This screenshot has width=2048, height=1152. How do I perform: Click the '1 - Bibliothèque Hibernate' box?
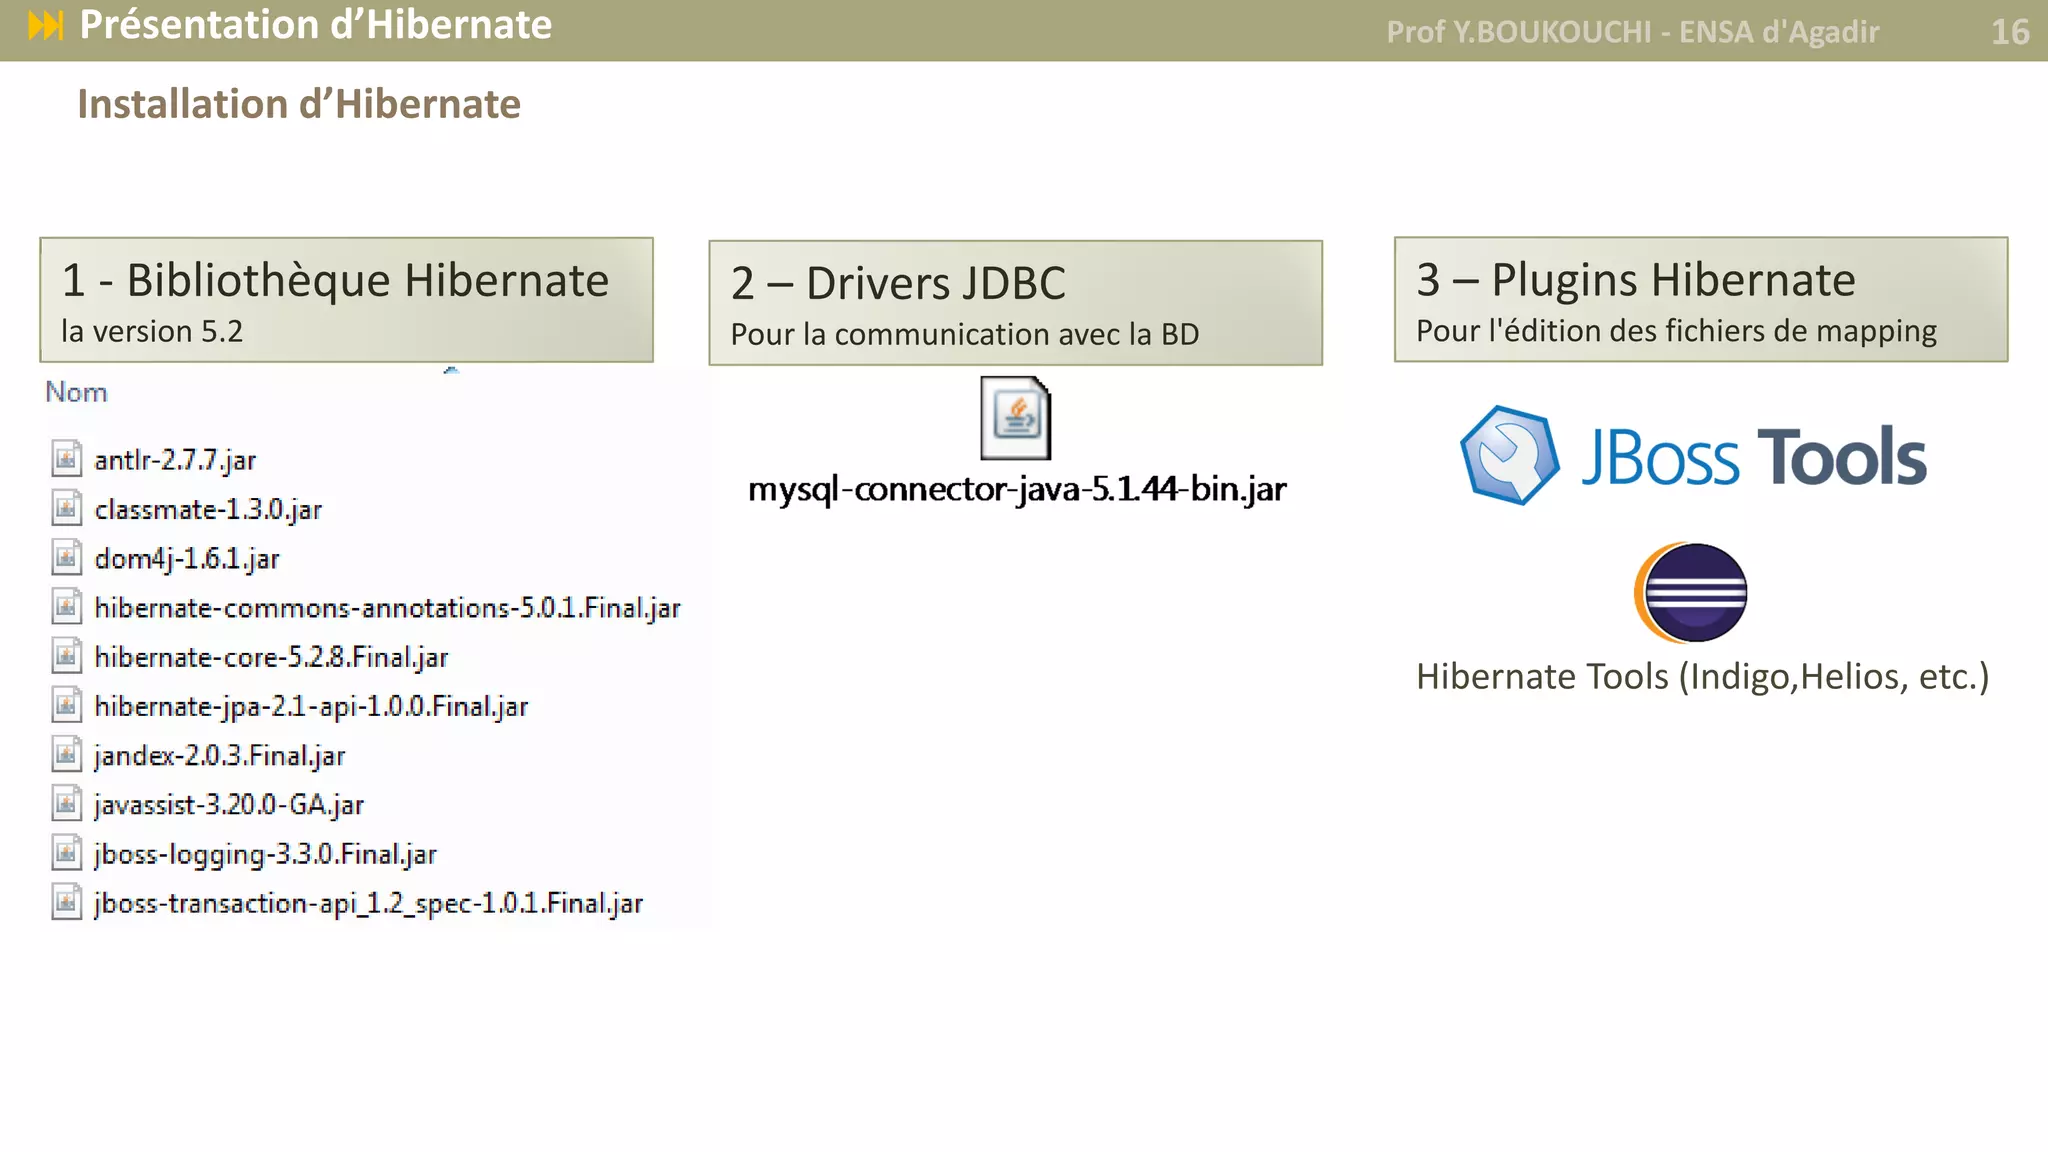[346, 300]
